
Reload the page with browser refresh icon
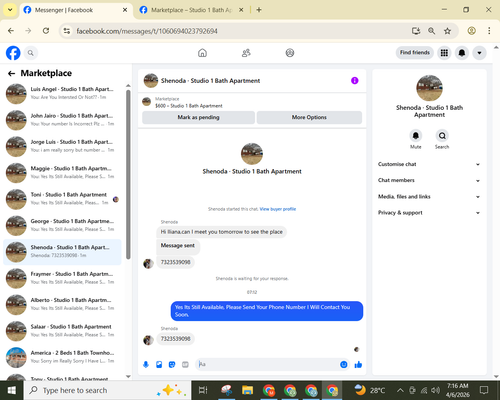click(46, 31)
